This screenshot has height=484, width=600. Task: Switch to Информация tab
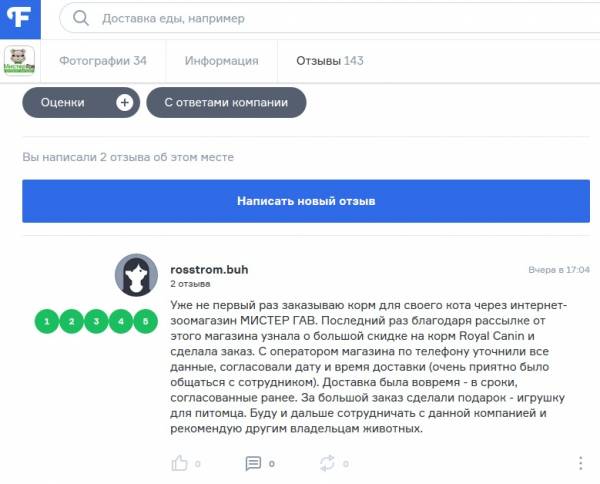[x=222, y=61]
